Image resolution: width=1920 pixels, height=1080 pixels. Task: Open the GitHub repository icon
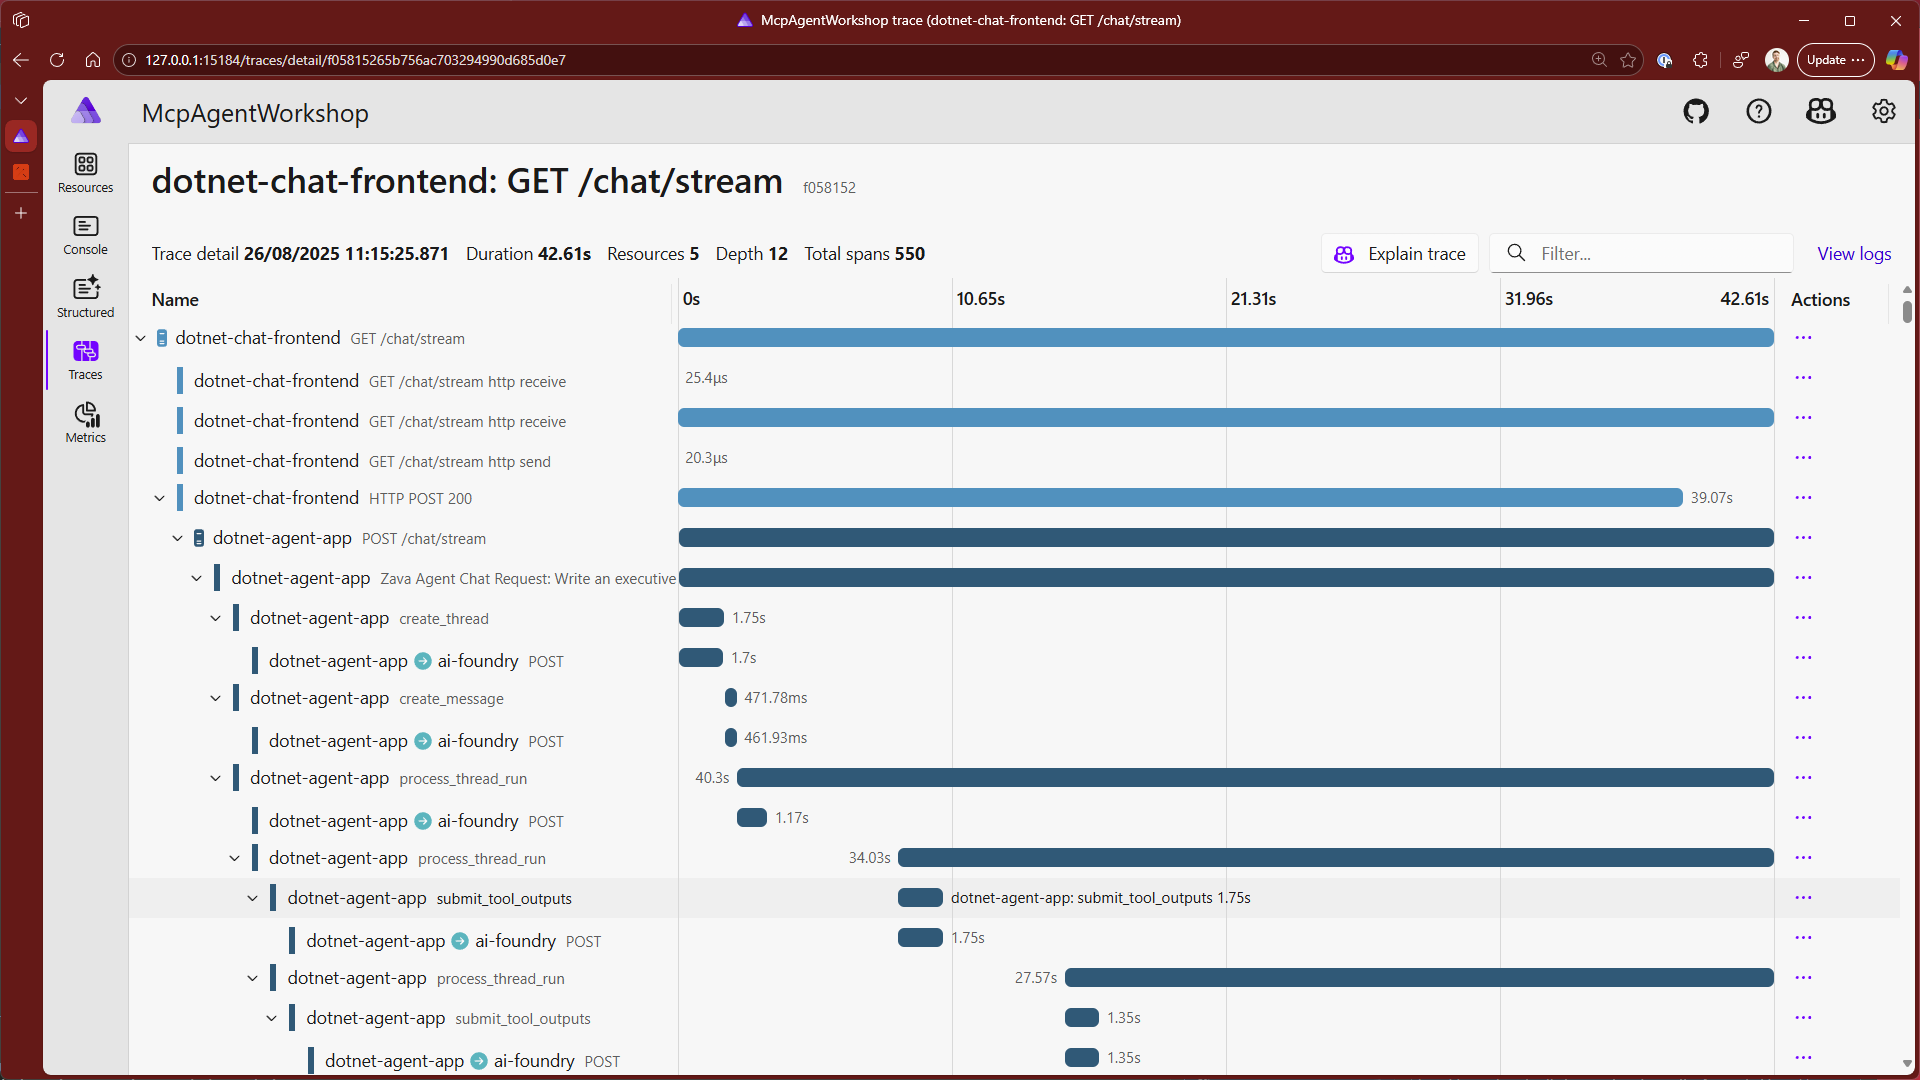(x=1696, y=112)
